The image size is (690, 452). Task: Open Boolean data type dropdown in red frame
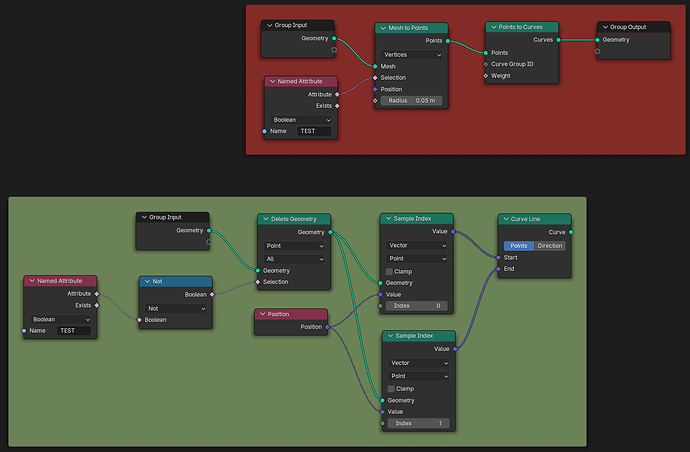coord(301,120)
